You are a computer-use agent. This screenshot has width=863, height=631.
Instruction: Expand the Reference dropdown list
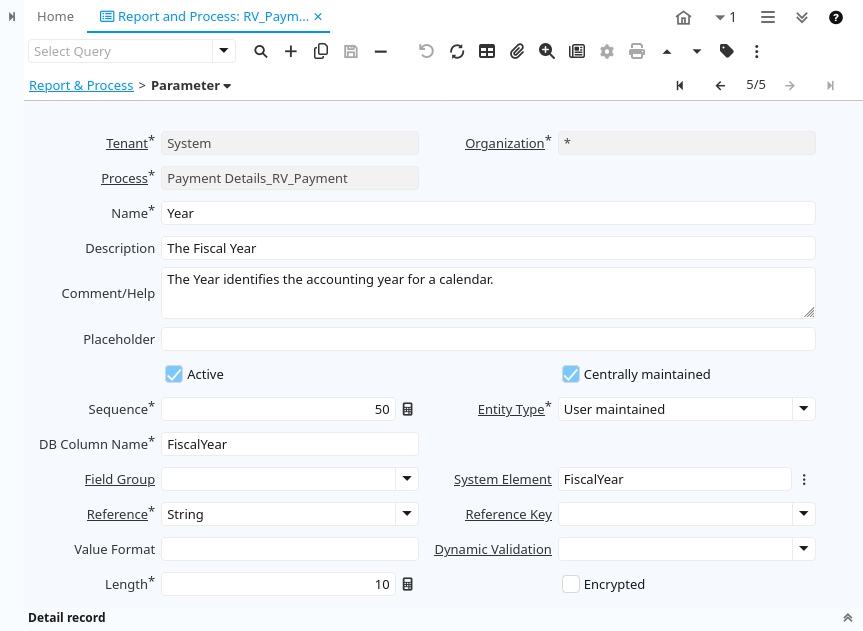[407, 514]
